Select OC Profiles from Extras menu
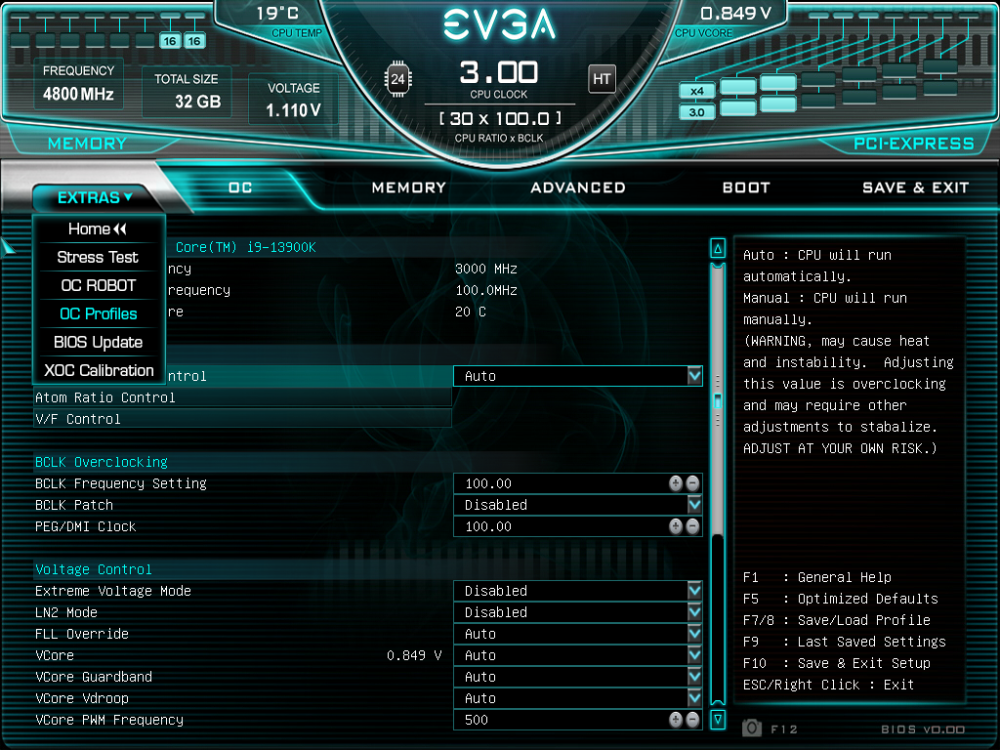Viewport: 1000px width, 750px height. click(x=98, y=314)
